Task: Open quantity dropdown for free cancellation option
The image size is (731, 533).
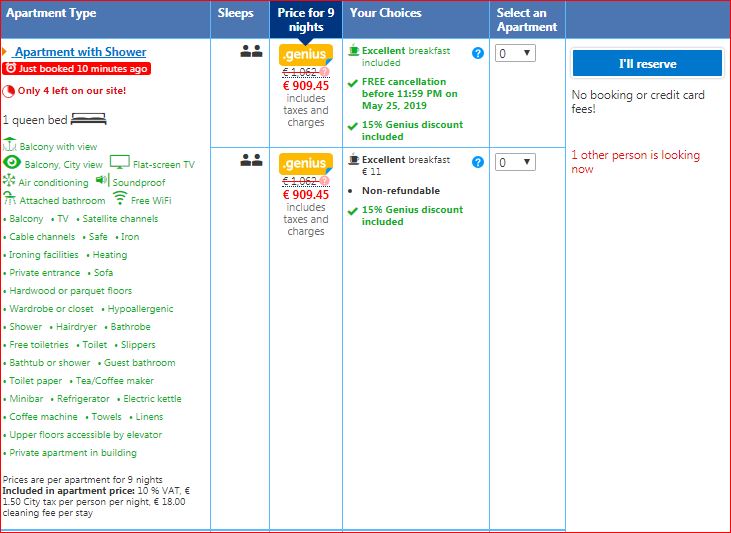Action: (x=516, y=53)
